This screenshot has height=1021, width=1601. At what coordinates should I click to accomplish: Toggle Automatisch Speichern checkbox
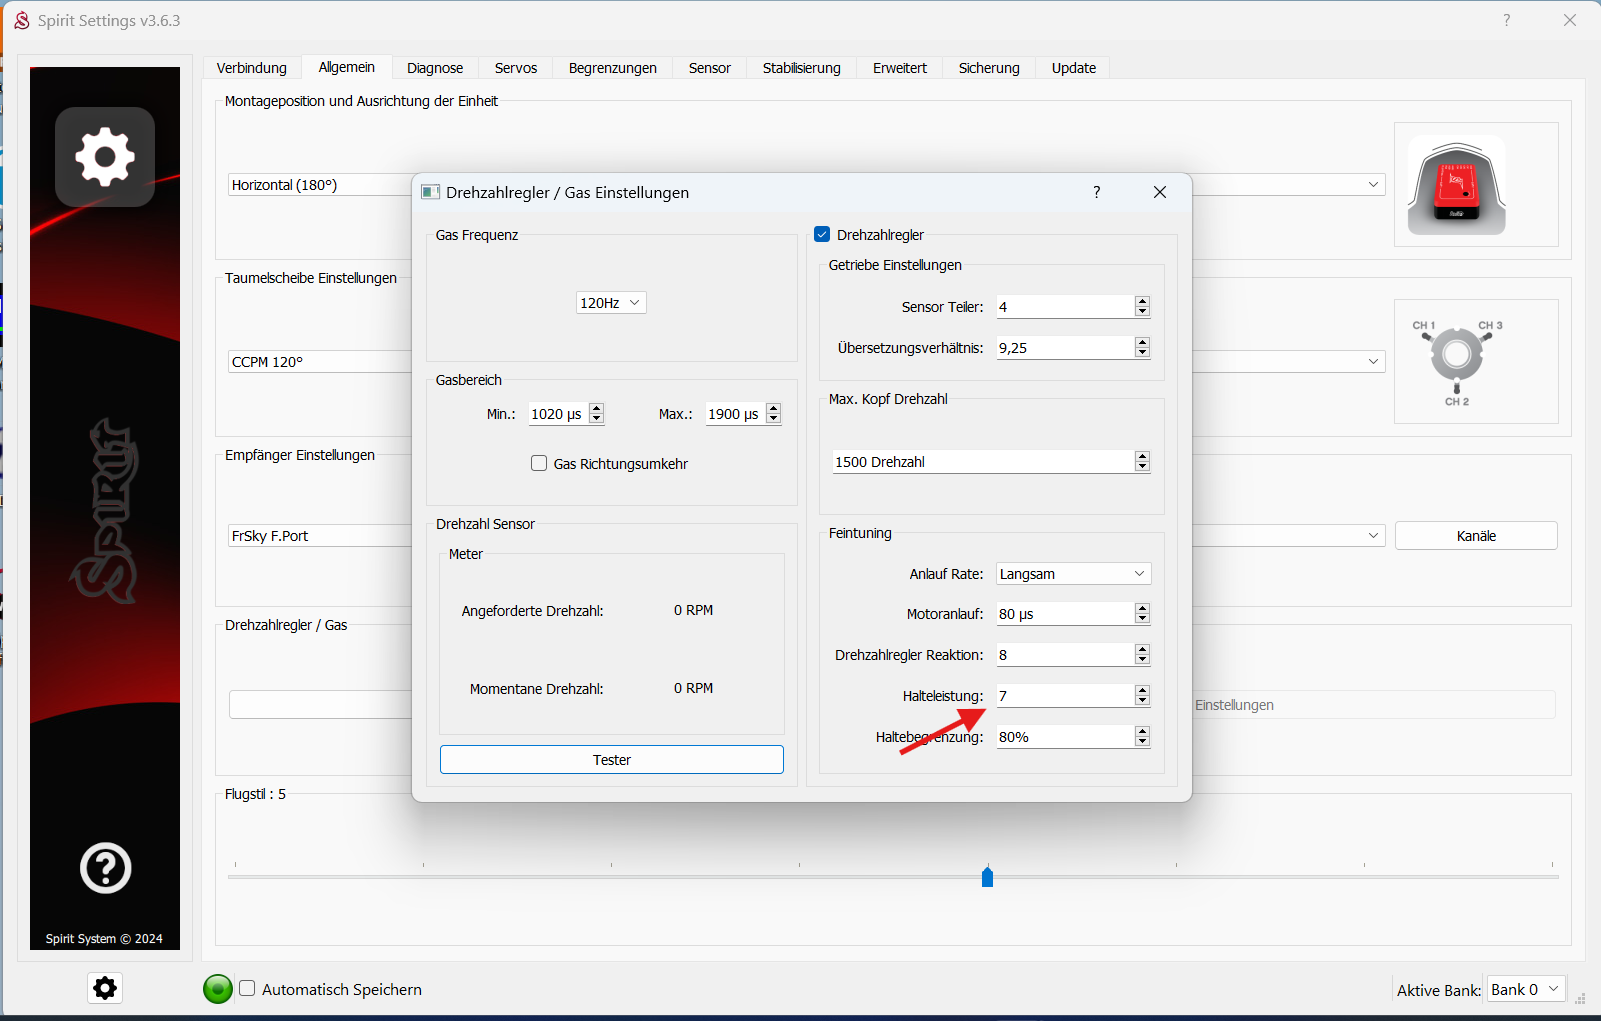point(247,989)
